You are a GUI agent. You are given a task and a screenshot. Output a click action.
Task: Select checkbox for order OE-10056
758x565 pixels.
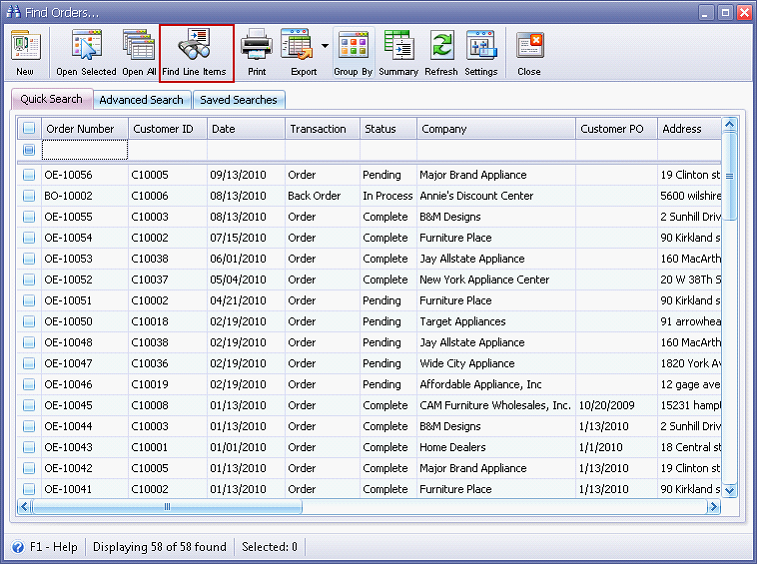[29, 175]
